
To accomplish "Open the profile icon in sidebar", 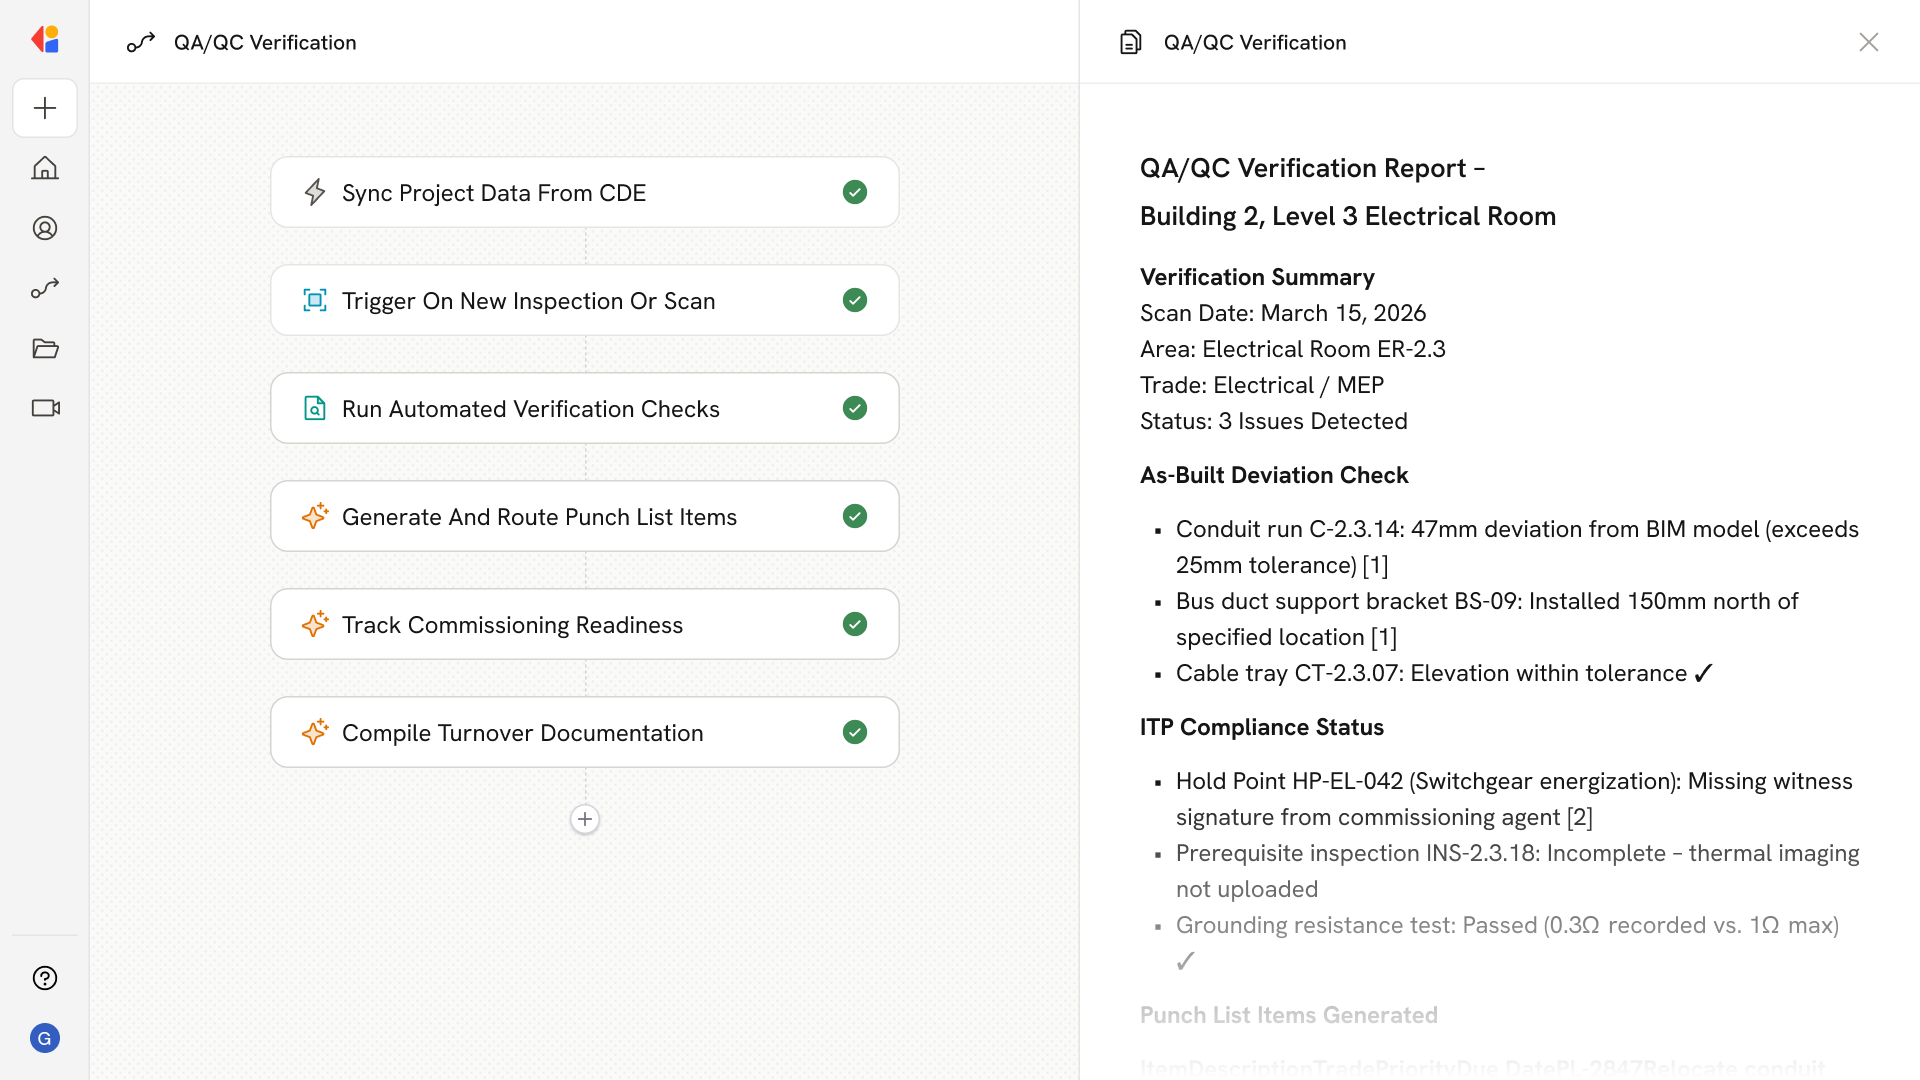I will pyautogui.click(x=45, y=228).
